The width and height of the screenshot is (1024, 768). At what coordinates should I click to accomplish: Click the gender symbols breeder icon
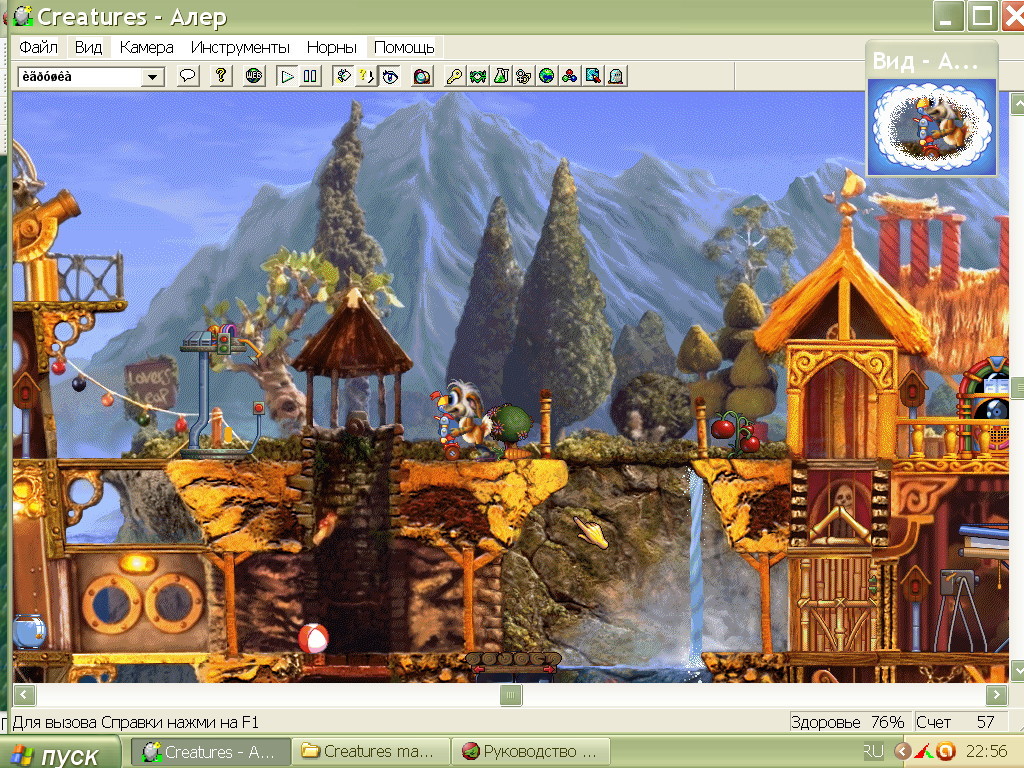tap(524, 76)
